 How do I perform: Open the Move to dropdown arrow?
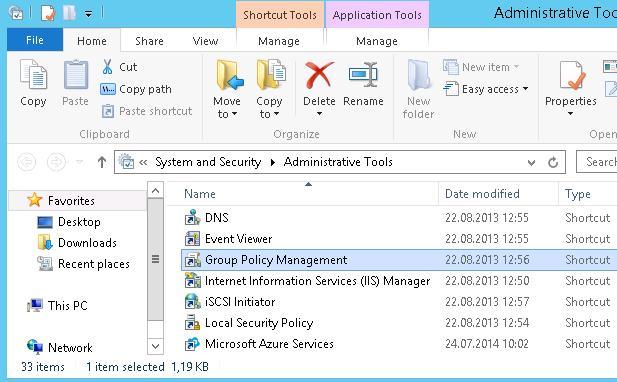click(x=235, y=114)
